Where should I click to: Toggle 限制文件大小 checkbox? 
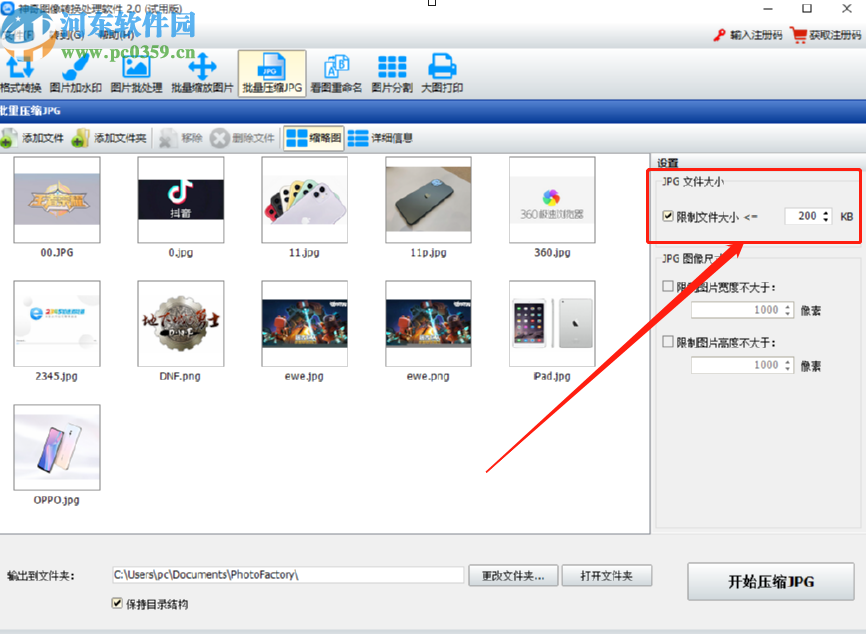point(668,216)
